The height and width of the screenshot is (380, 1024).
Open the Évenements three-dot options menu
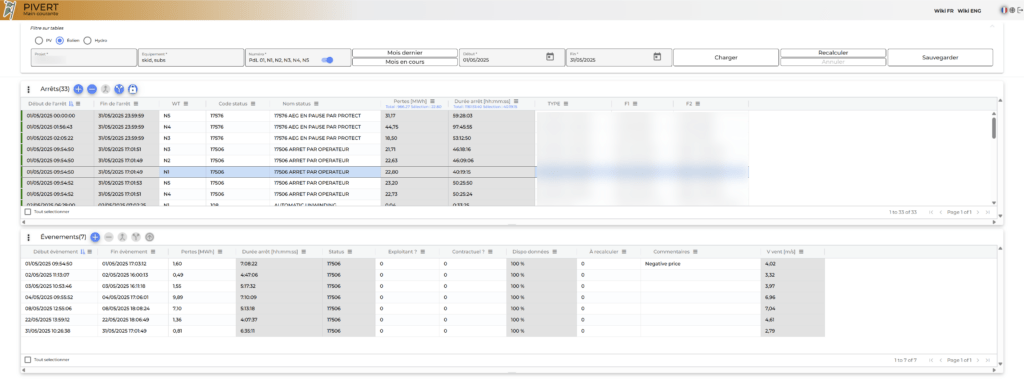[x=28, y=237]
